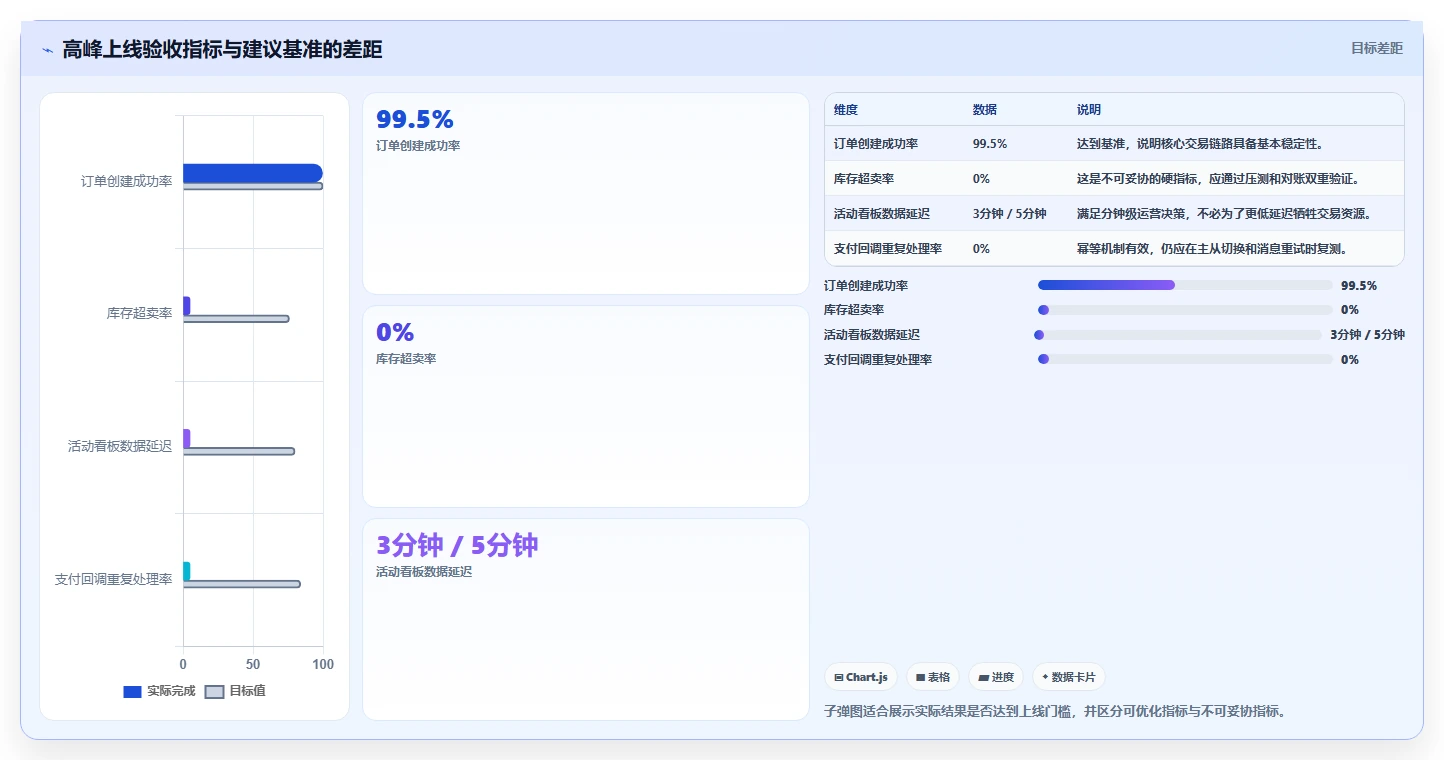Click the 支付回调重复处理率 label in the progress list

878,360
